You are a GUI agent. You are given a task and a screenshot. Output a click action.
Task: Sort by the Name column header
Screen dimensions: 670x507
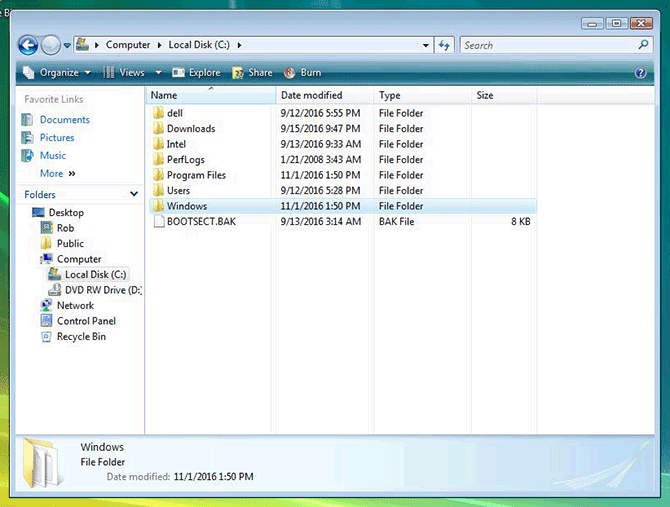211,95
